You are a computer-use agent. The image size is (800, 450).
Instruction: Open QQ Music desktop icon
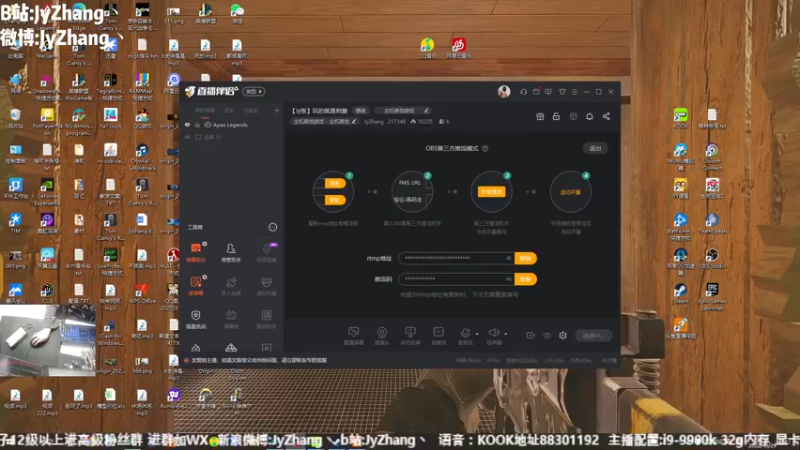[427, 48]
